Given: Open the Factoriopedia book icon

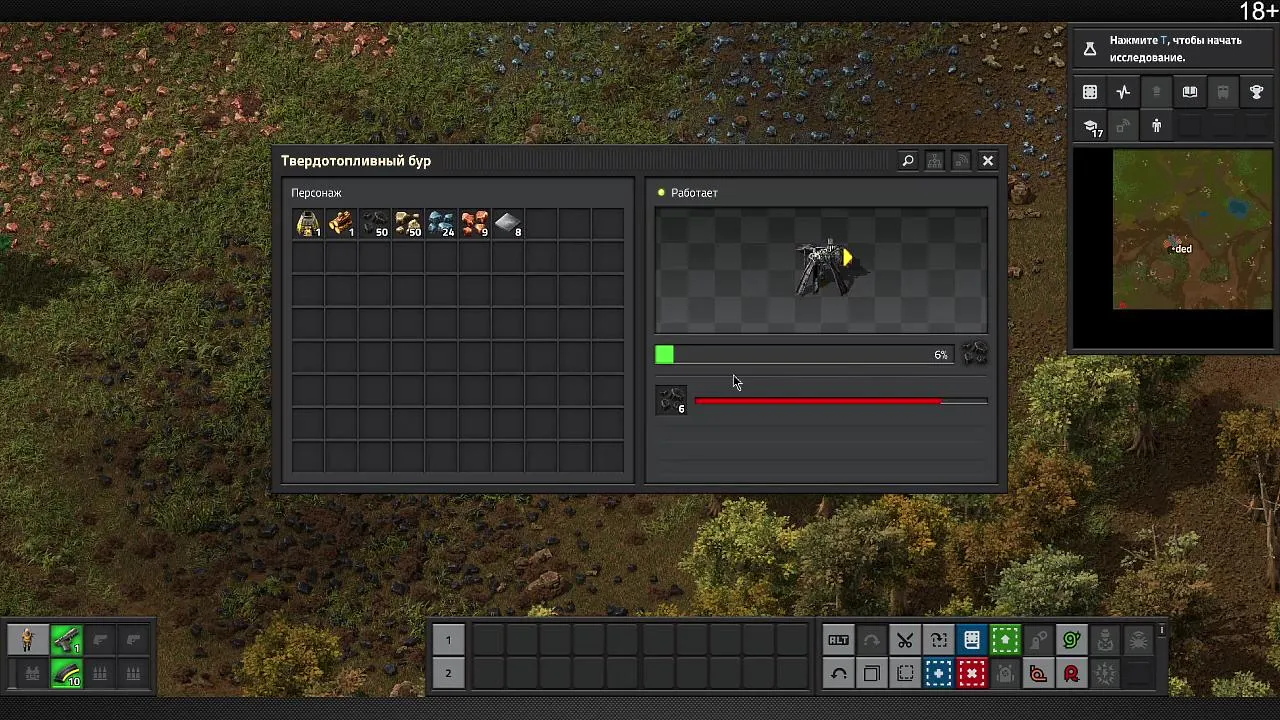Looking at the screenshot, I should tap(1190, 92).
